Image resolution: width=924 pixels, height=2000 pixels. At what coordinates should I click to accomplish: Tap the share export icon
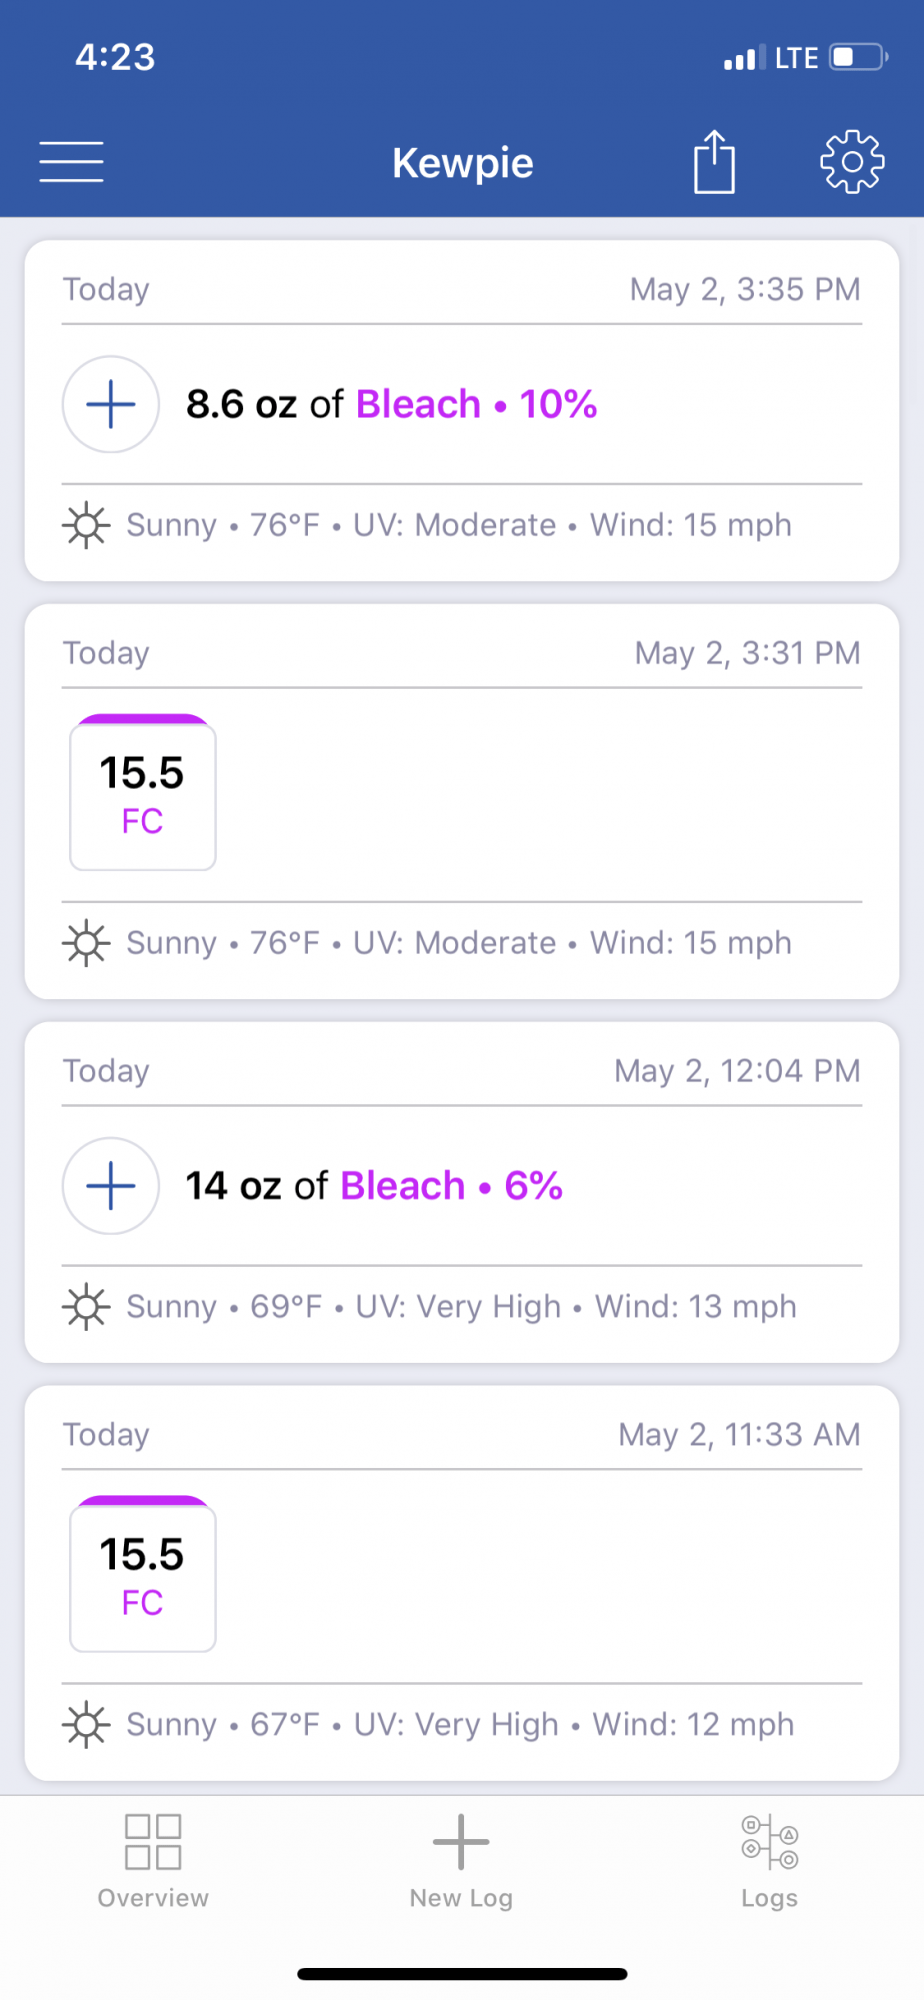714,161
